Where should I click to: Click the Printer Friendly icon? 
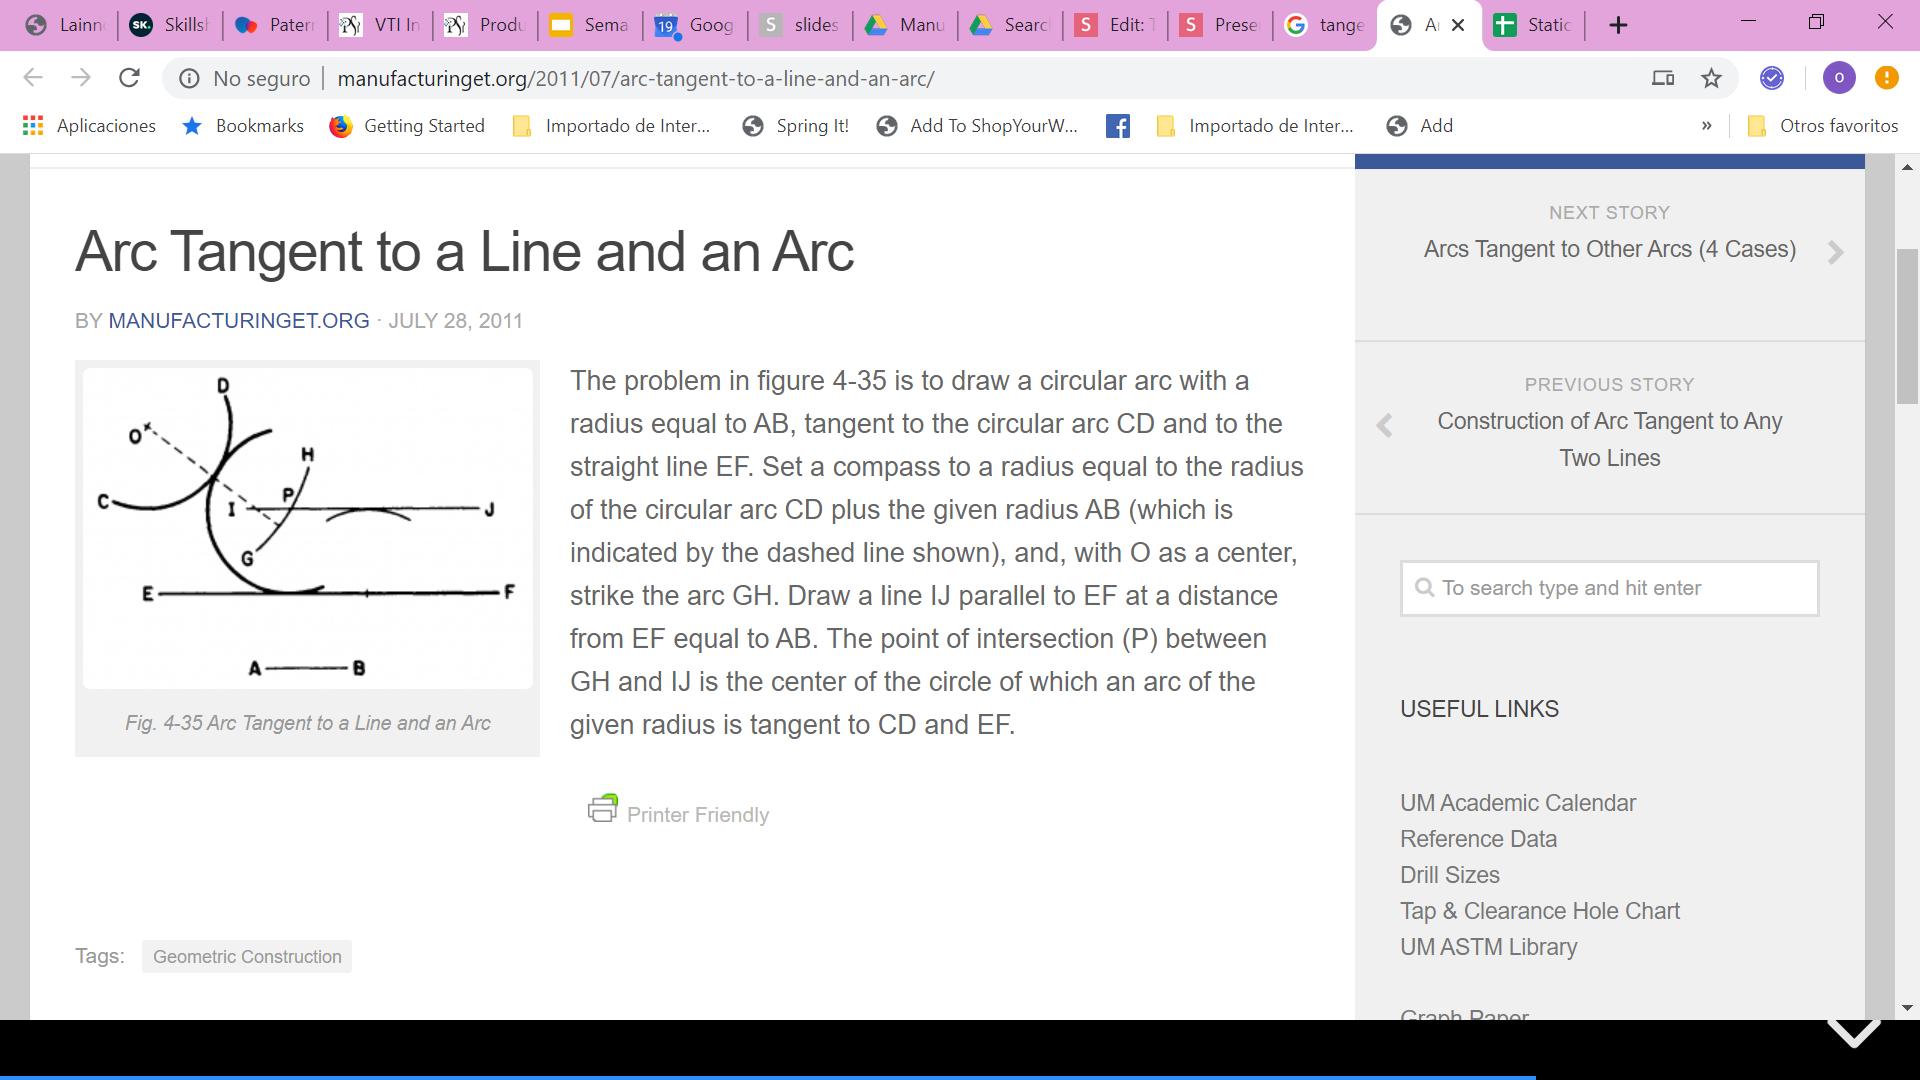coord(603,809)
